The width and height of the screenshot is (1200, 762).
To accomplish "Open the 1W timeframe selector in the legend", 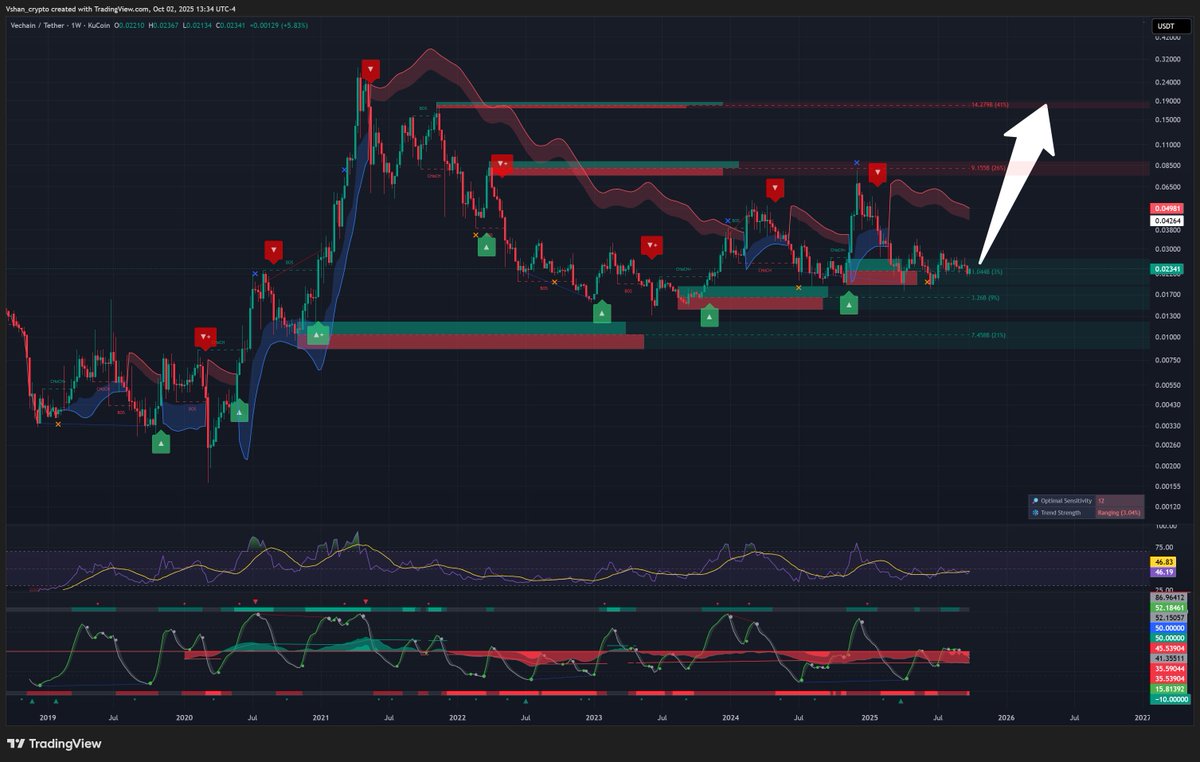I will pos(76,24).
